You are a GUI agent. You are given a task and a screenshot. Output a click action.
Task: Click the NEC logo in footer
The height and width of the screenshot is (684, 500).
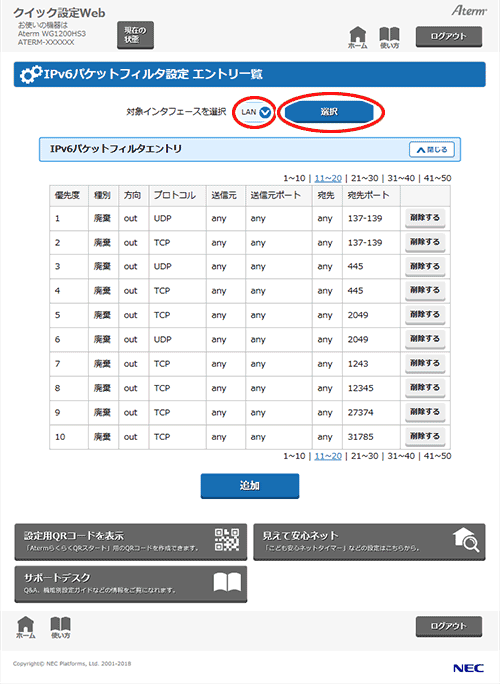tap(469, 668)
